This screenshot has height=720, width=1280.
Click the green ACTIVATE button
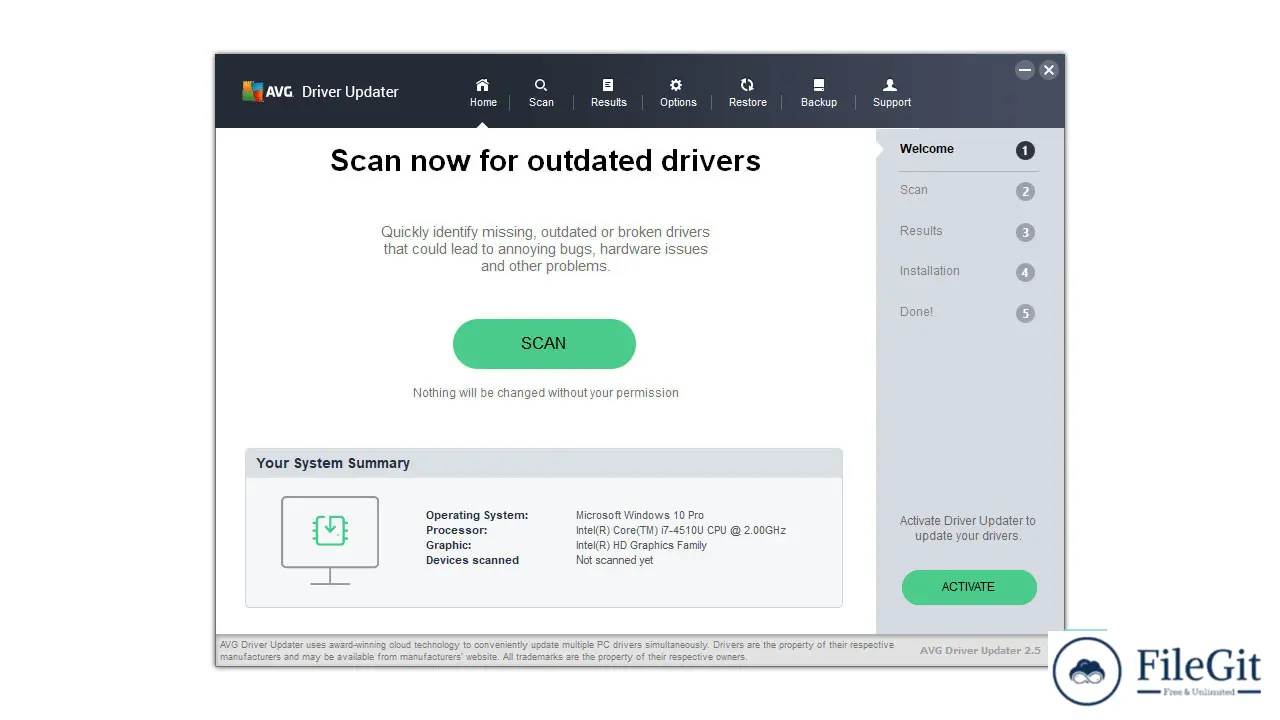coord(969,587)
